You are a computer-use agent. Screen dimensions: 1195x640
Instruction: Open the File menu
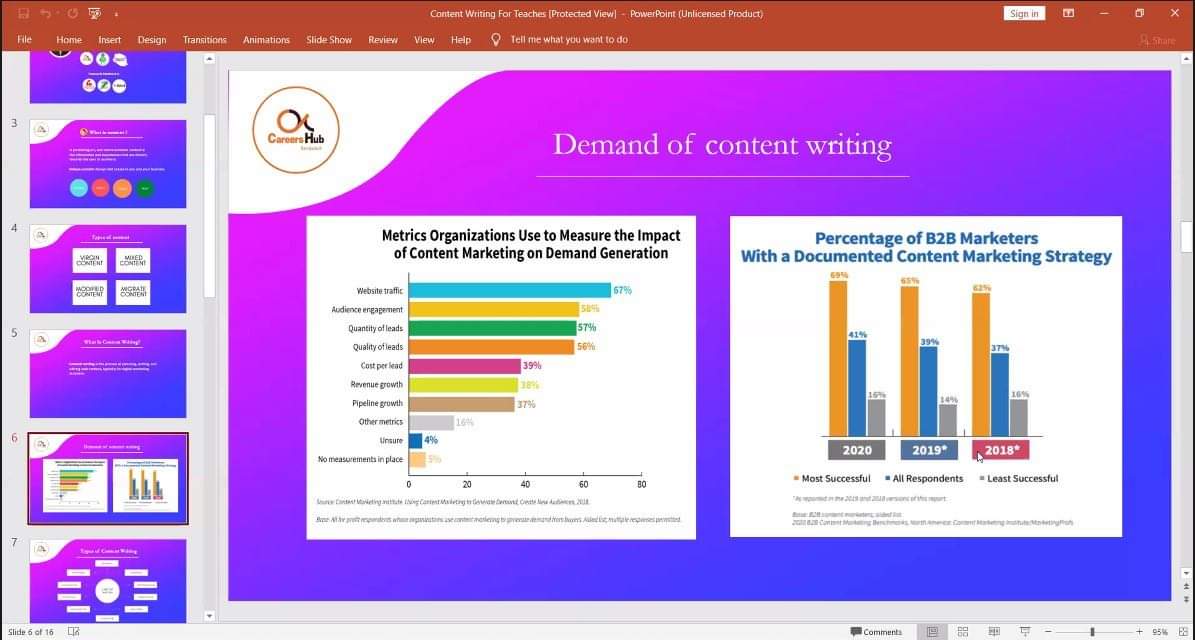pos(24,40)
